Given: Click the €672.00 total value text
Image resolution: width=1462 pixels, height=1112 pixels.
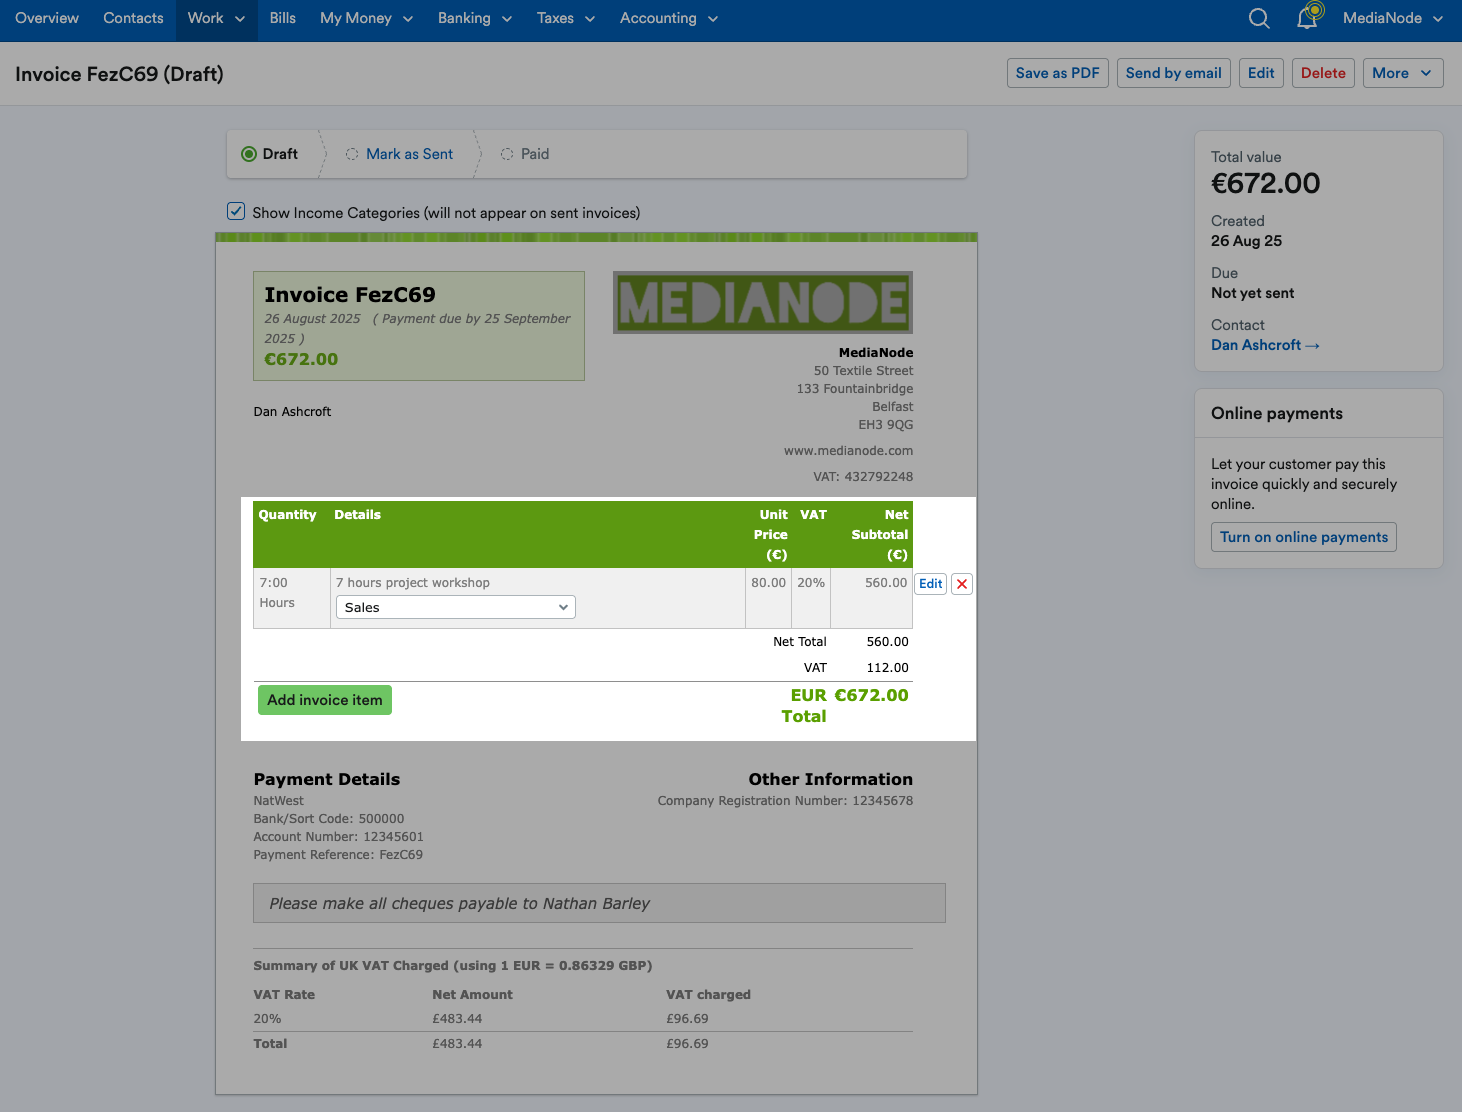Looking at the screenshot, I should 1266,183.
